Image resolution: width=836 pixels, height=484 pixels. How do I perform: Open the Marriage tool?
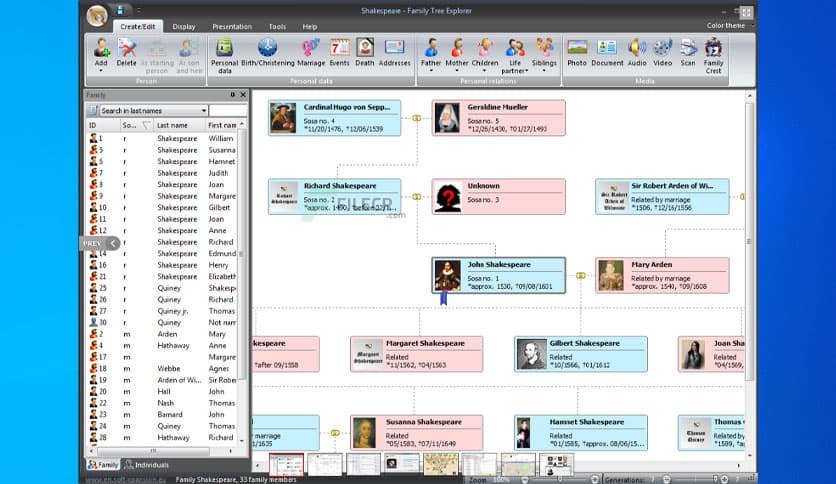click(x=311, y=52)
